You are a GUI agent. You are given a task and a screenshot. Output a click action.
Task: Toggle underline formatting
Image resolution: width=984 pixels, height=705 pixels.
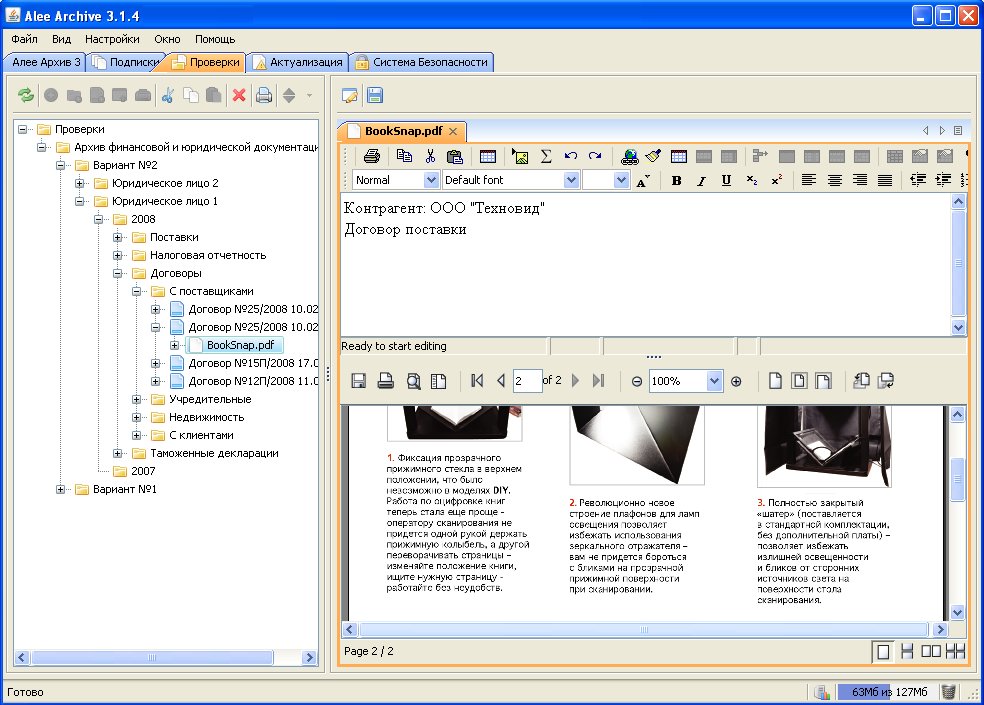pyautogui.click(x=726, y=181)
